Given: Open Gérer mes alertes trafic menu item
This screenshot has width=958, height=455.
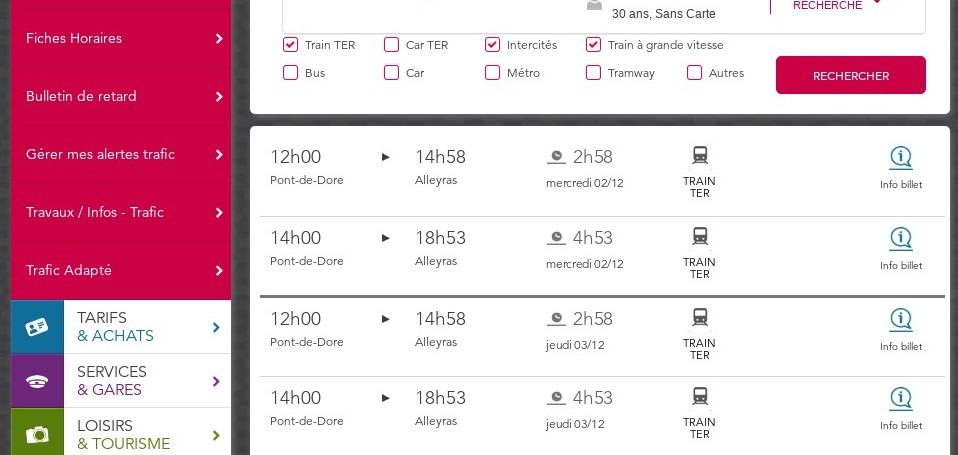Looking at the screenshot, I should pos(121,155).
